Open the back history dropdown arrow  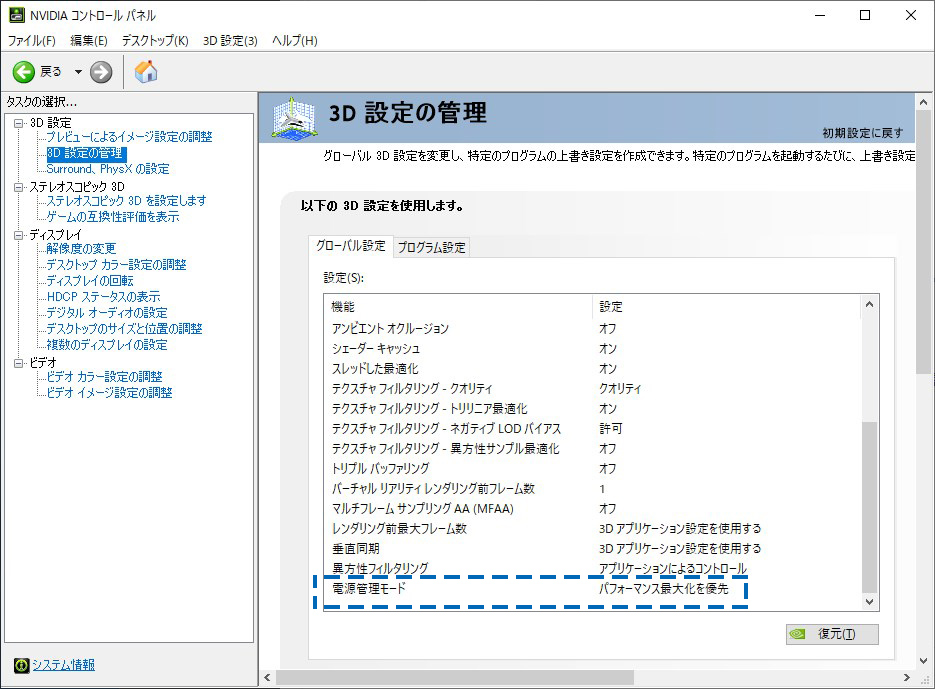coord(78,72)
